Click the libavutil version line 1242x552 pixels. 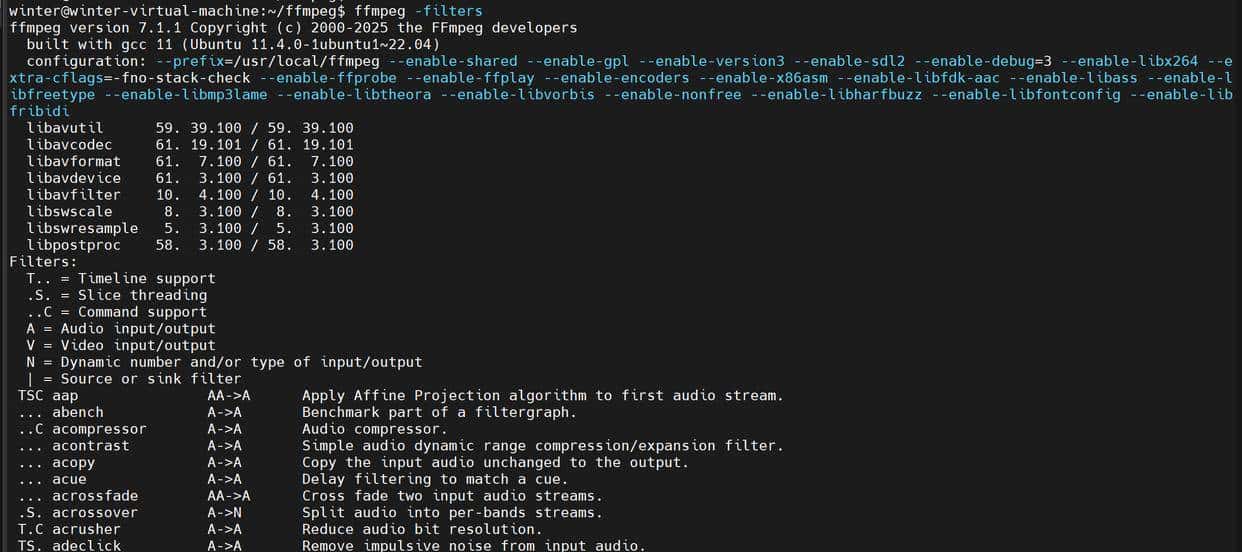click(190, 128)
